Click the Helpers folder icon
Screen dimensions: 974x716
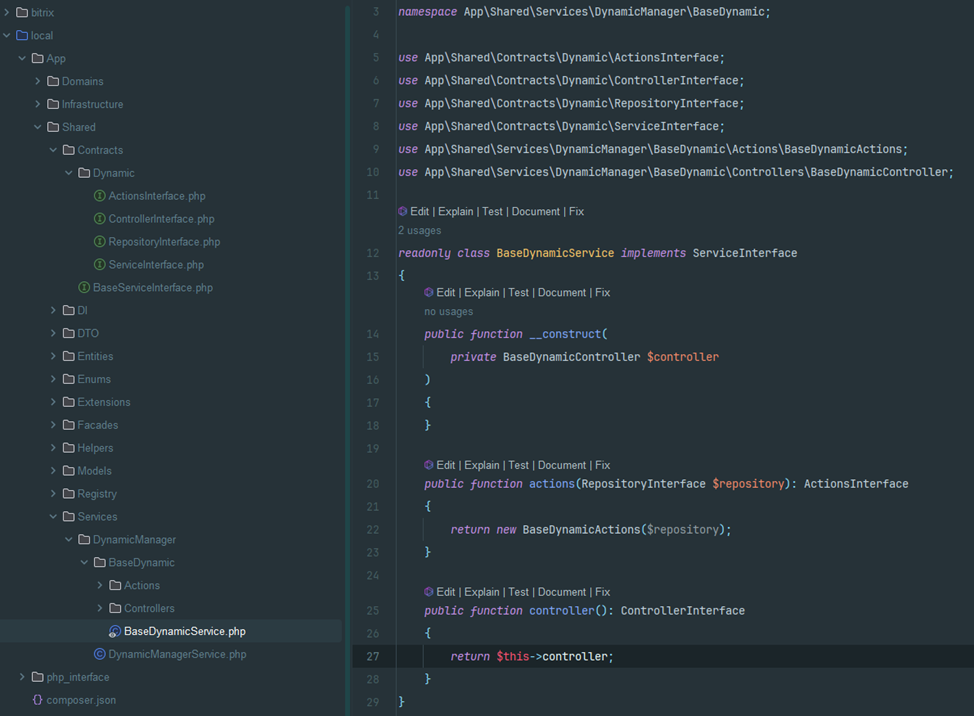pyautogui.click(x=69, y=448)
